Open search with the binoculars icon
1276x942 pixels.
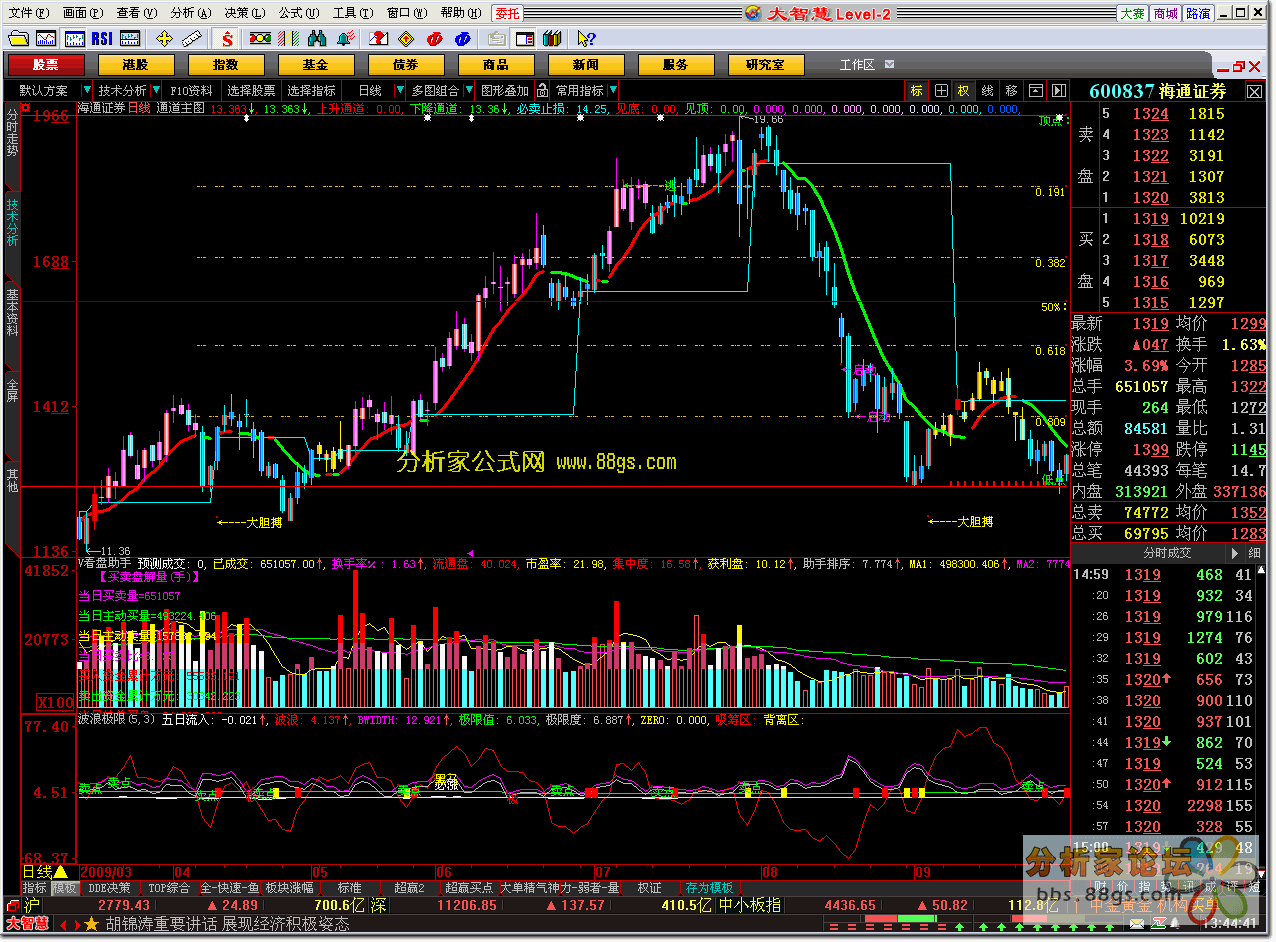pyautogui.click(x=318, y=39)
